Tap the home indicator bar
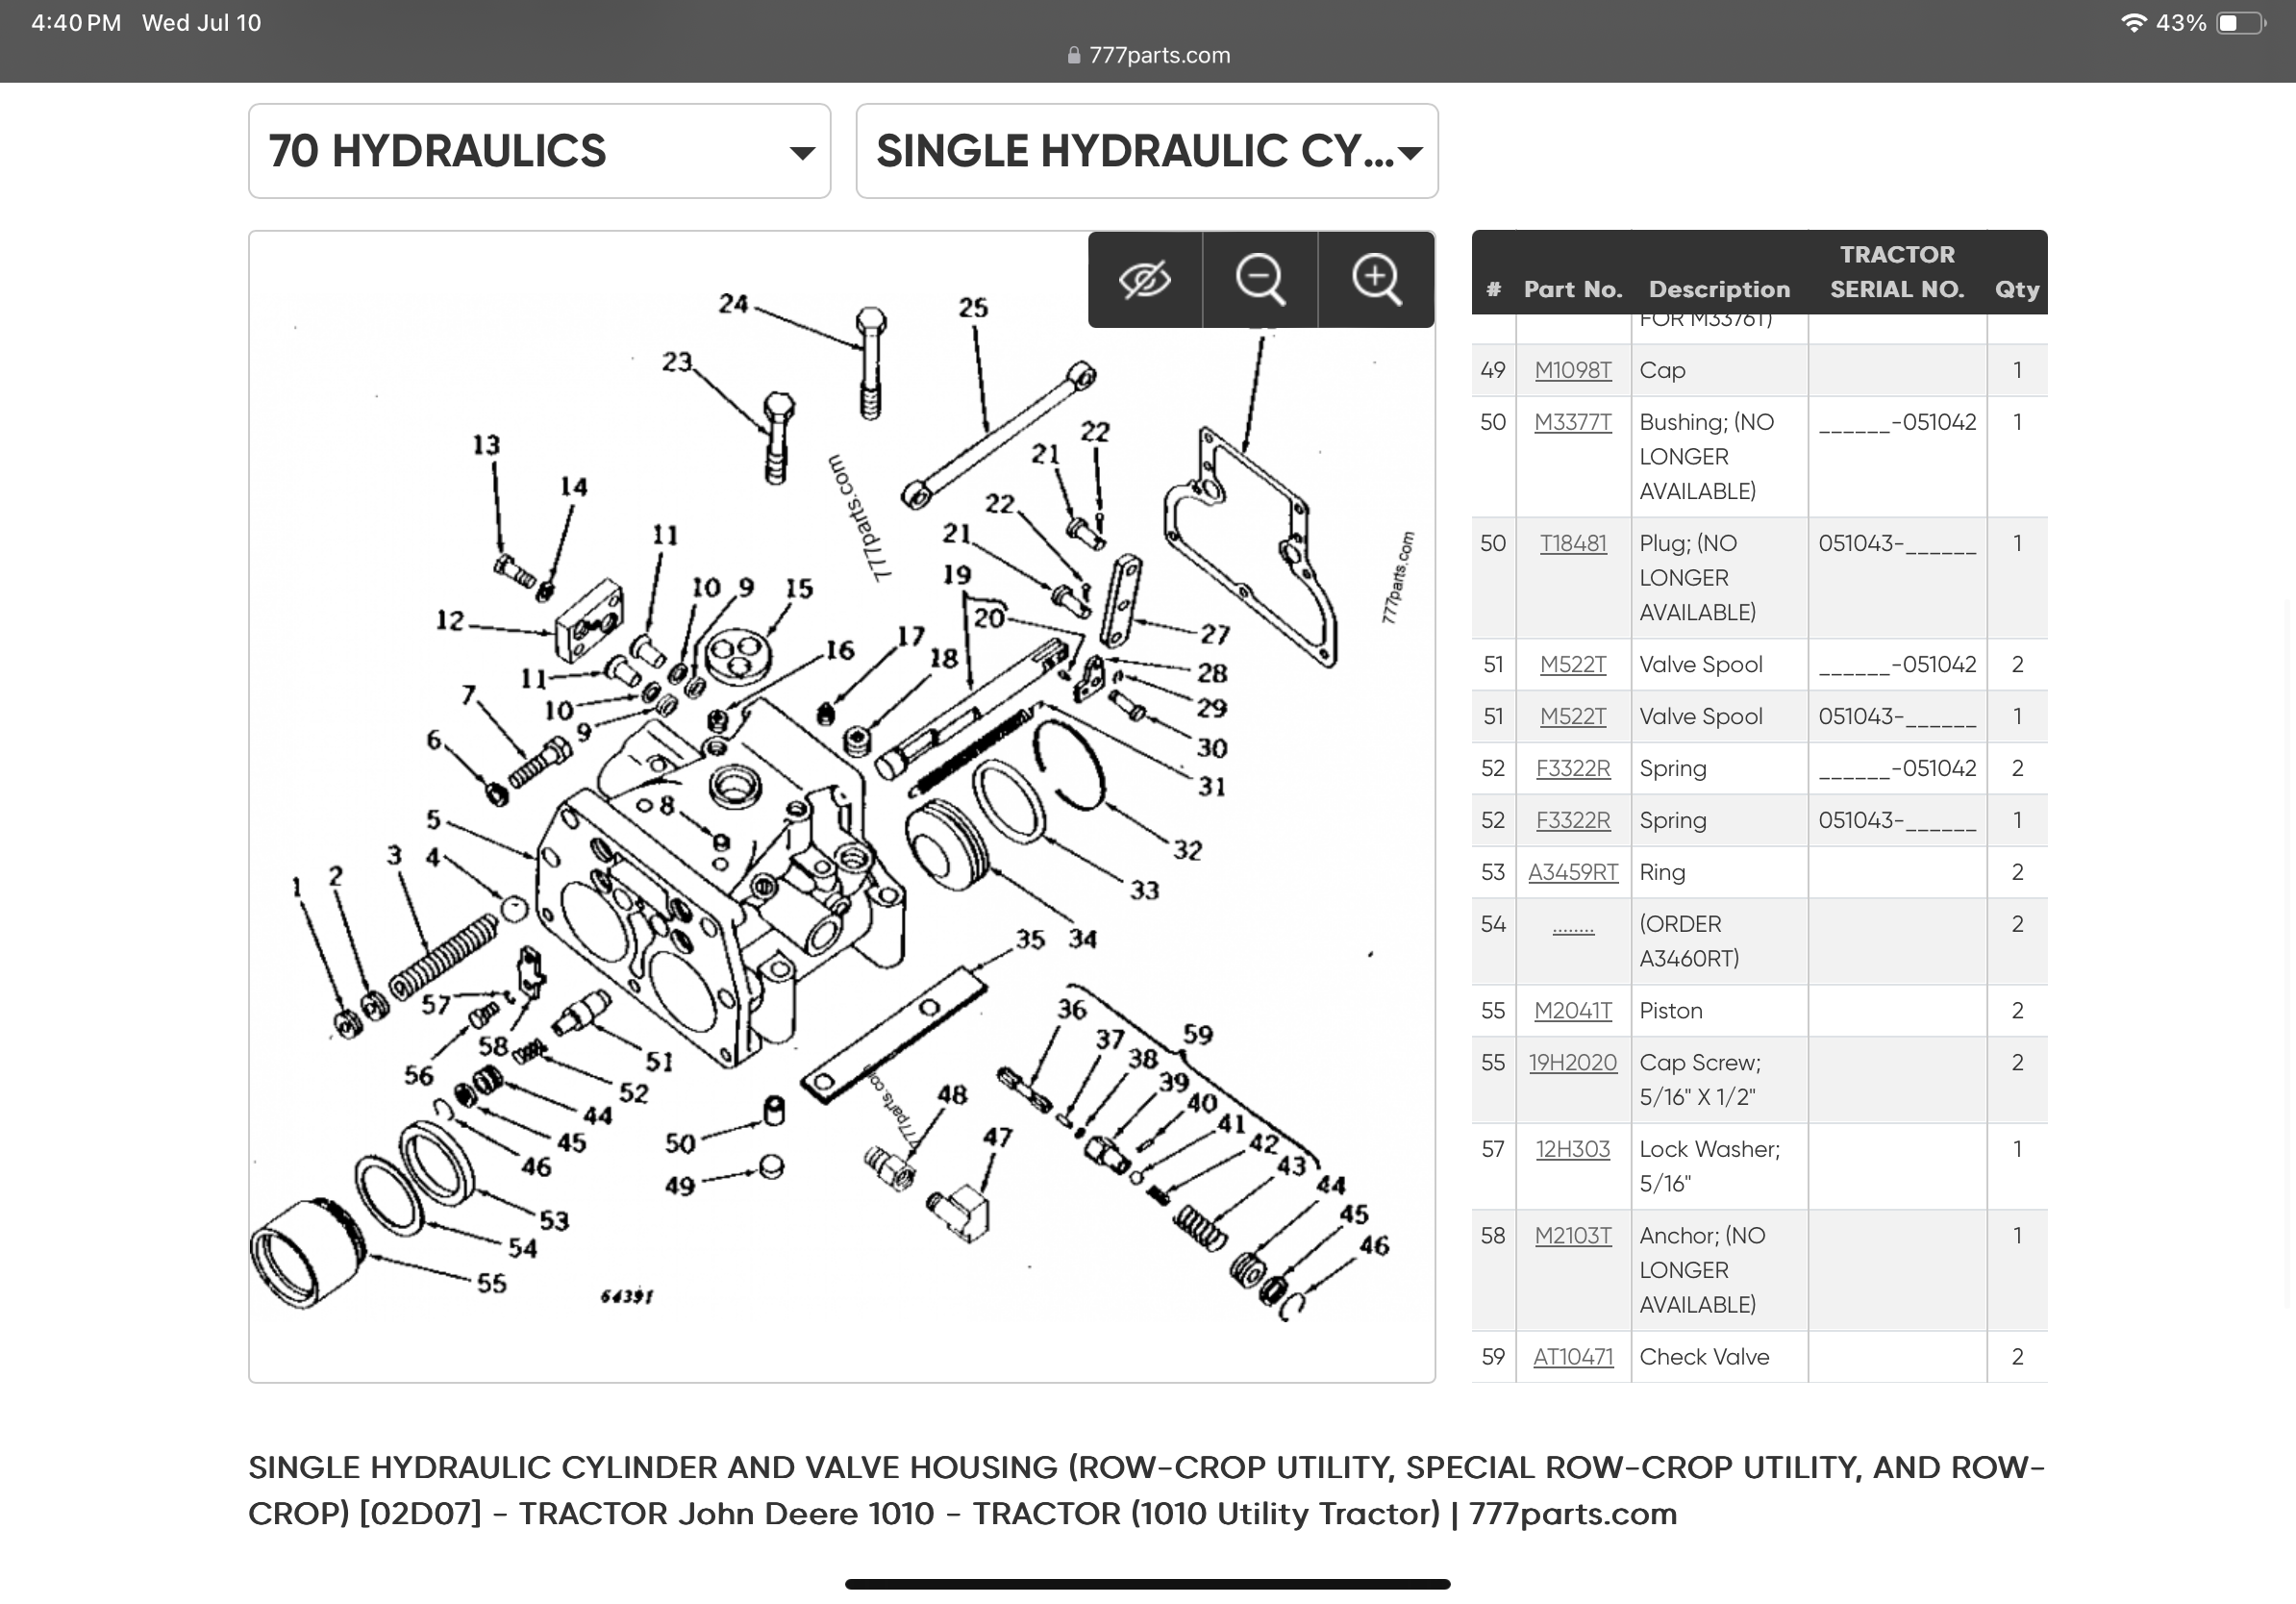The width and height of the screenshot is (2296, 1604). 1147,1584
